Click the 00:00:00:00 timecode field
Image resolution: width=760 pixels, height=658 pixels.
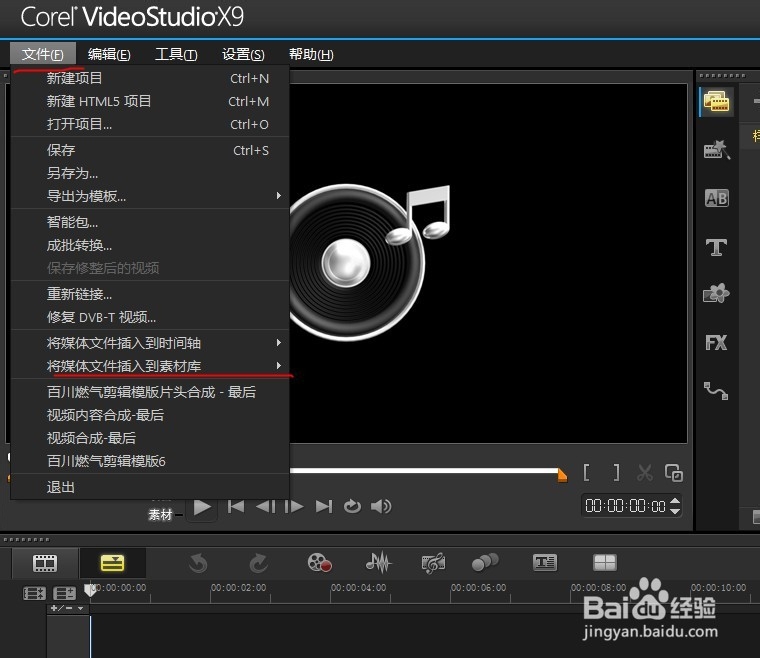click(x=625, y=506)
